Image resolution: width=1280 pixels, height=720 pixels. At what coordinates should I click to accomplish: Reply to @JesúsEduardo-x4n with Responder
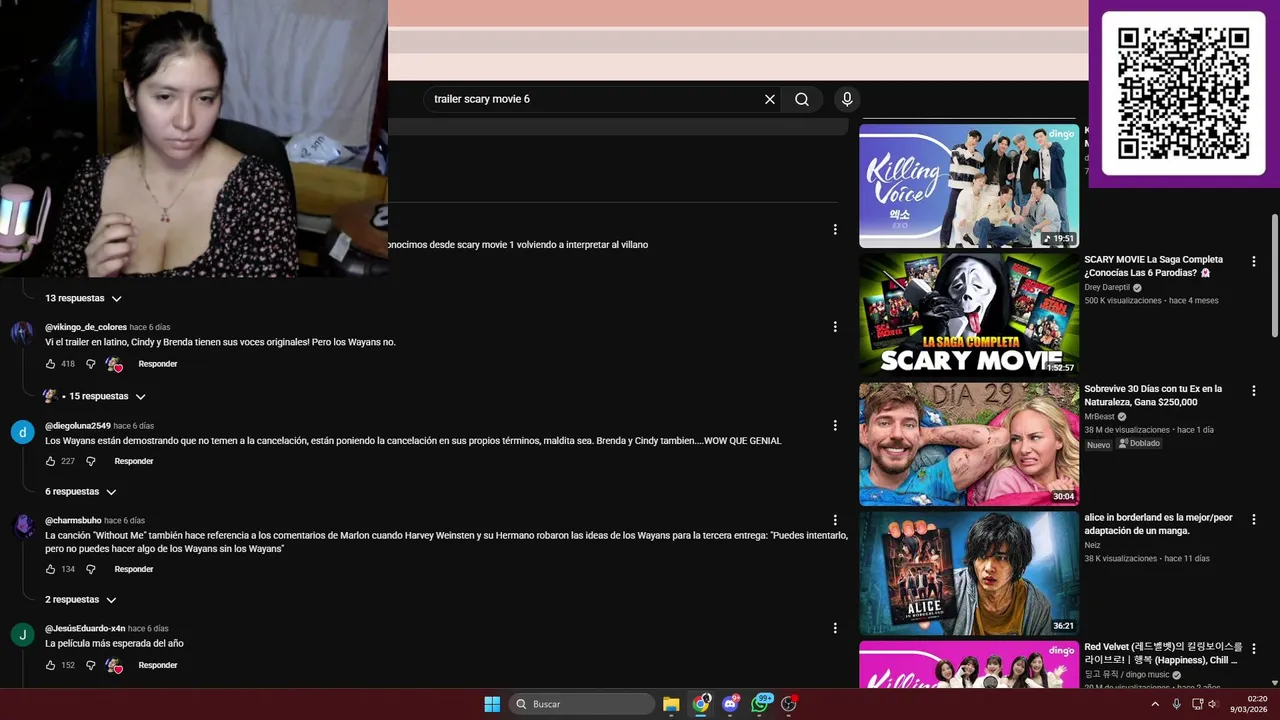click(x=158, y=665)
